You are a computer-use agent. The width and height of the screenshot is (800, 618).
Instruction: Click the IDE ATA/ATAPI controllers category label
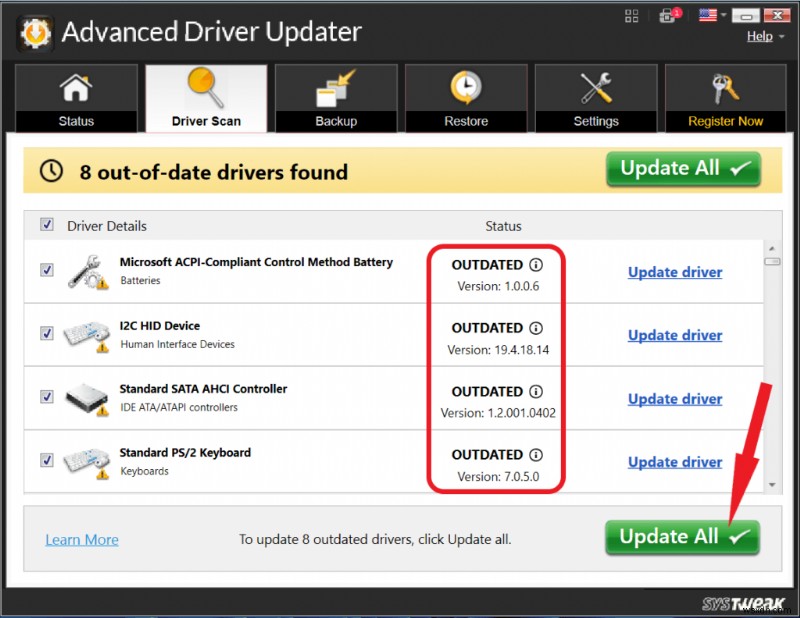179,408
